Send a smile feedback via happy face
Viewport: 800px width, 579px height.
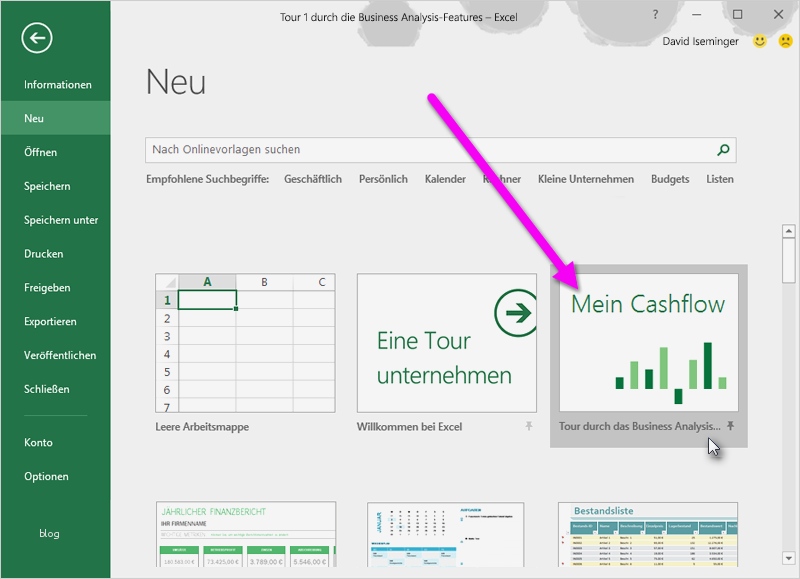pos(760,41)
